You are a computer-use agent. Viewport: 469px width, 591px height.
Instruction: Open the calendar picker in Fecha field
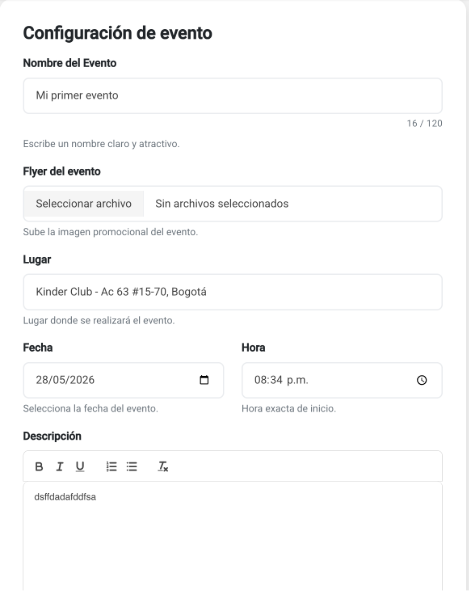tap(204, 380)
